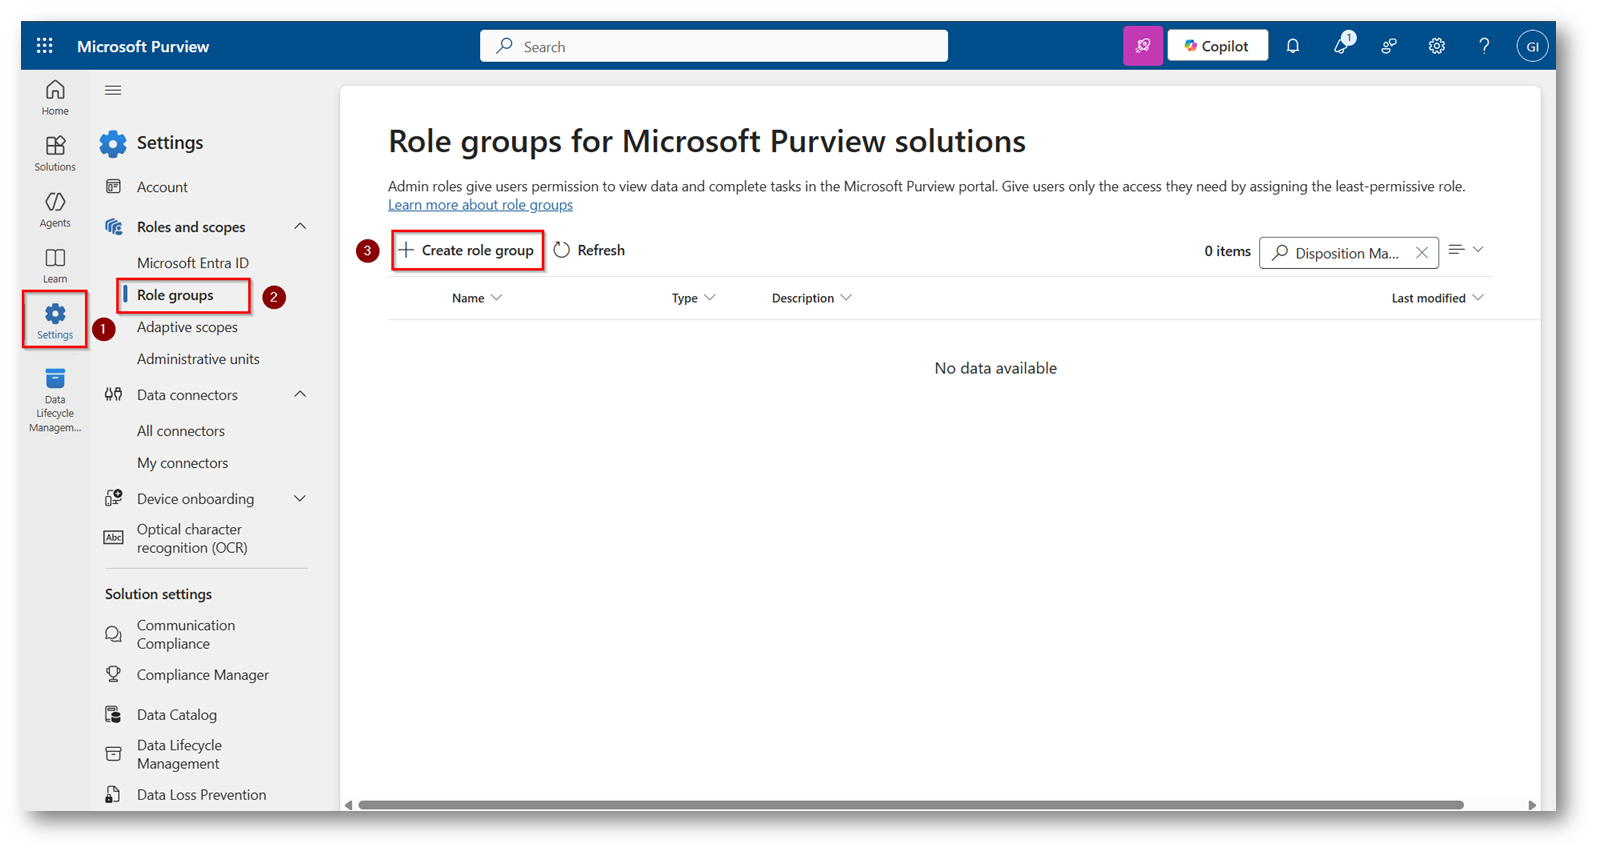The height and width of the screenshot is (853, 1598).
Task: Open Administrative units
Action: pyautogui.click(x=198, y=359)
